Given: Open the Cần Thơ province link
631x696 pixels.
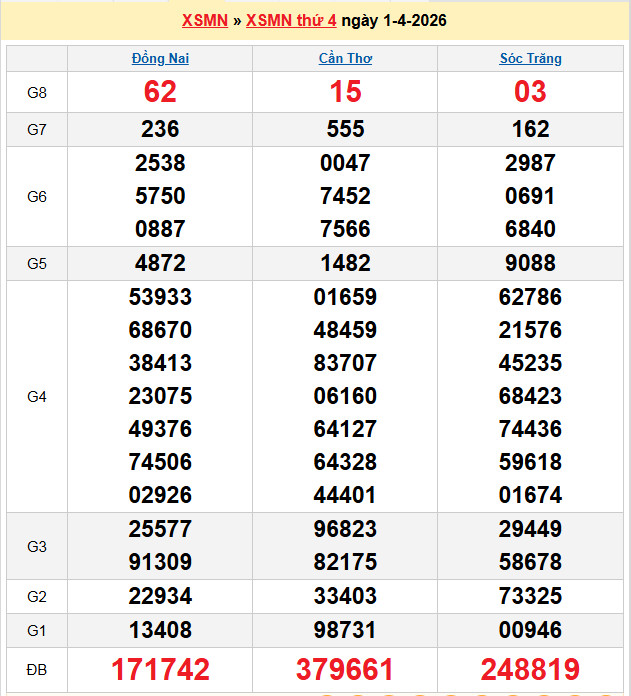Looking at the screenshot, I should pos(345,59).
